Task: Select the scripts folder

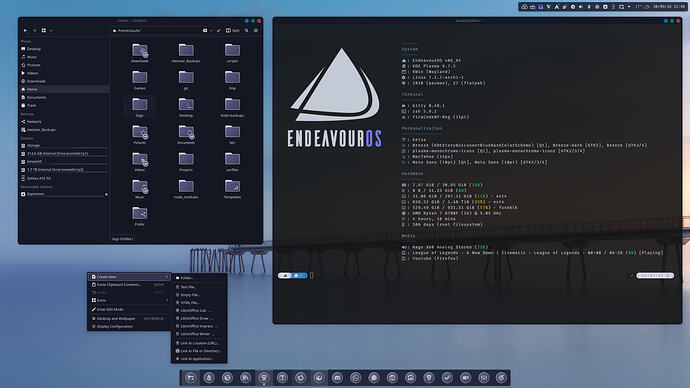Action: click(232, 53)
